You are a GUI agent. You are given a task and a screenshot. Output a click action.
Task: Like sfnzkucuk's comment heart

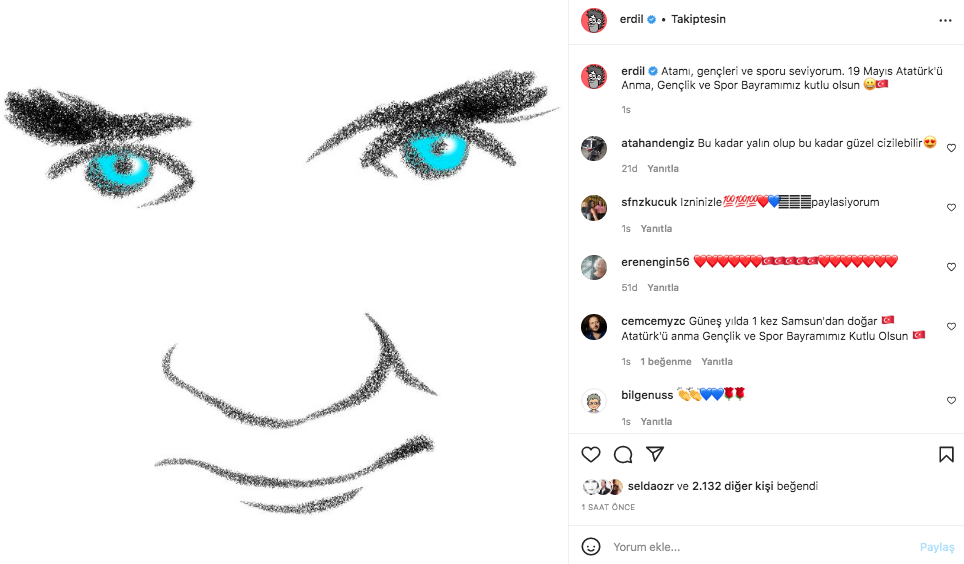[x=951, y=208]
